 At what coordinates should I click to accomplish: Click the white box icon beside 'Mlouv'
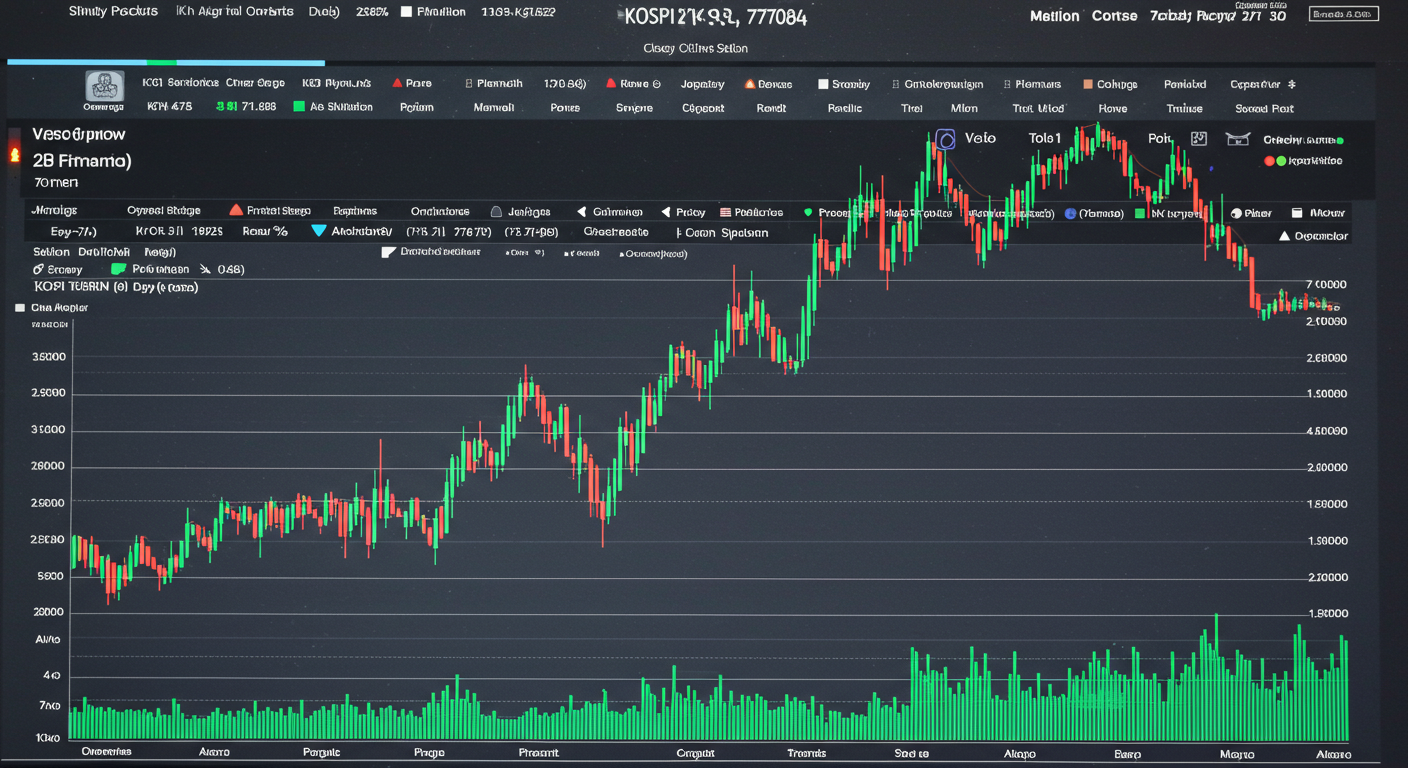(x=1297, y=212)
